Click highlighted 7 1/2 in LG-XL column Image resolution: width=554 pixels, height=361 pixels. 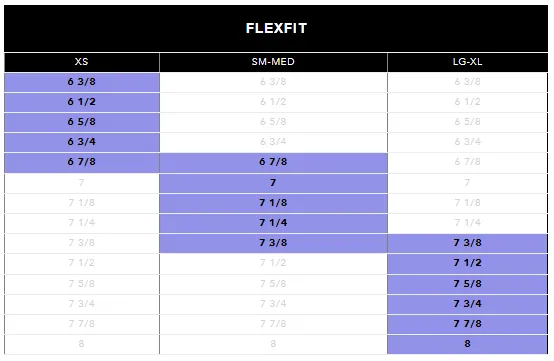[x=467, y=263]
